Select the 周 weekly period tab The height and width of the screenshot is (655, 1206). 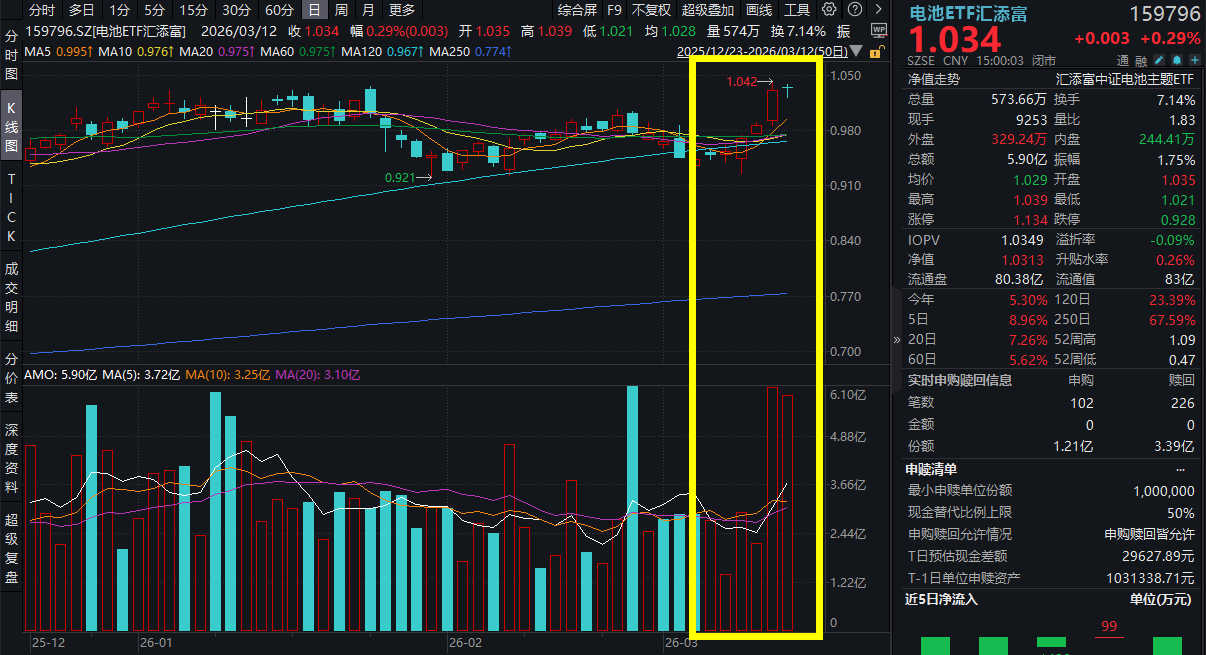click(342, 10)
